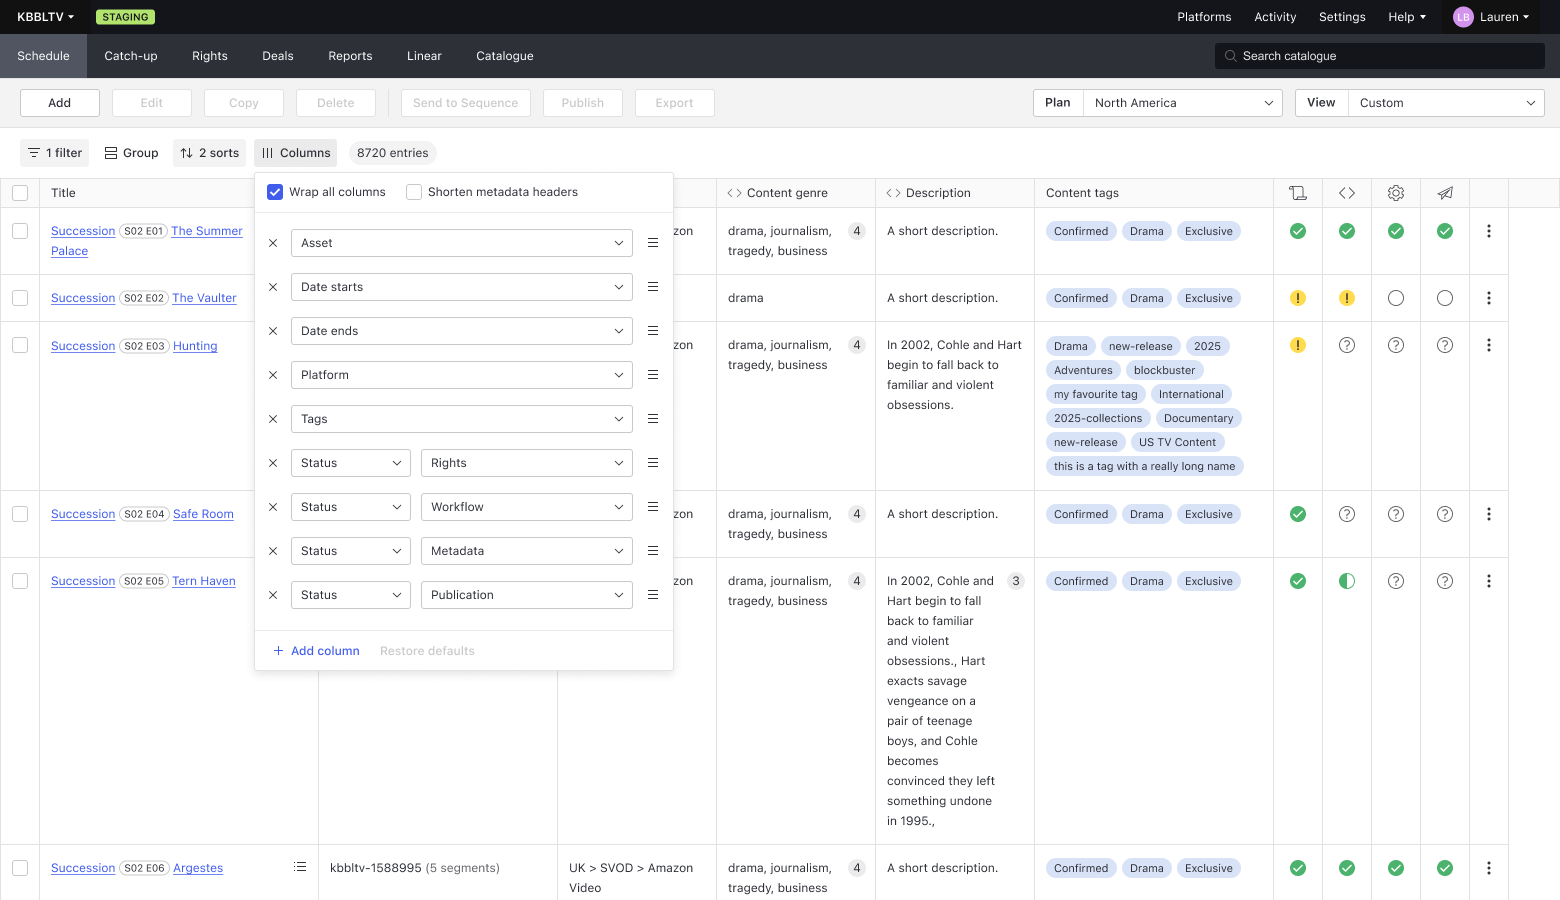Image resolution: width=1560 pixels, height=900 pixels.
Task: Click the metadata status column header icon
Action: [x=1347, y=193]
